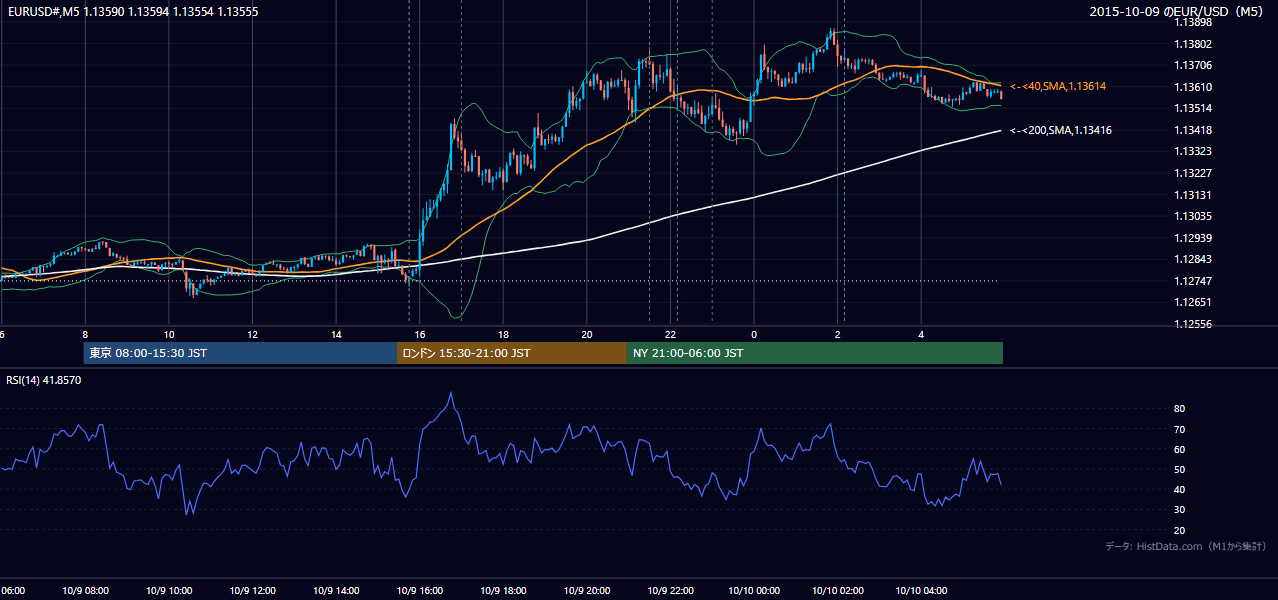Viewport: 1278px width, 600px height.
Task: Select the London 15:30-21:00 JST session bar
Action: (x=512, y=353)
